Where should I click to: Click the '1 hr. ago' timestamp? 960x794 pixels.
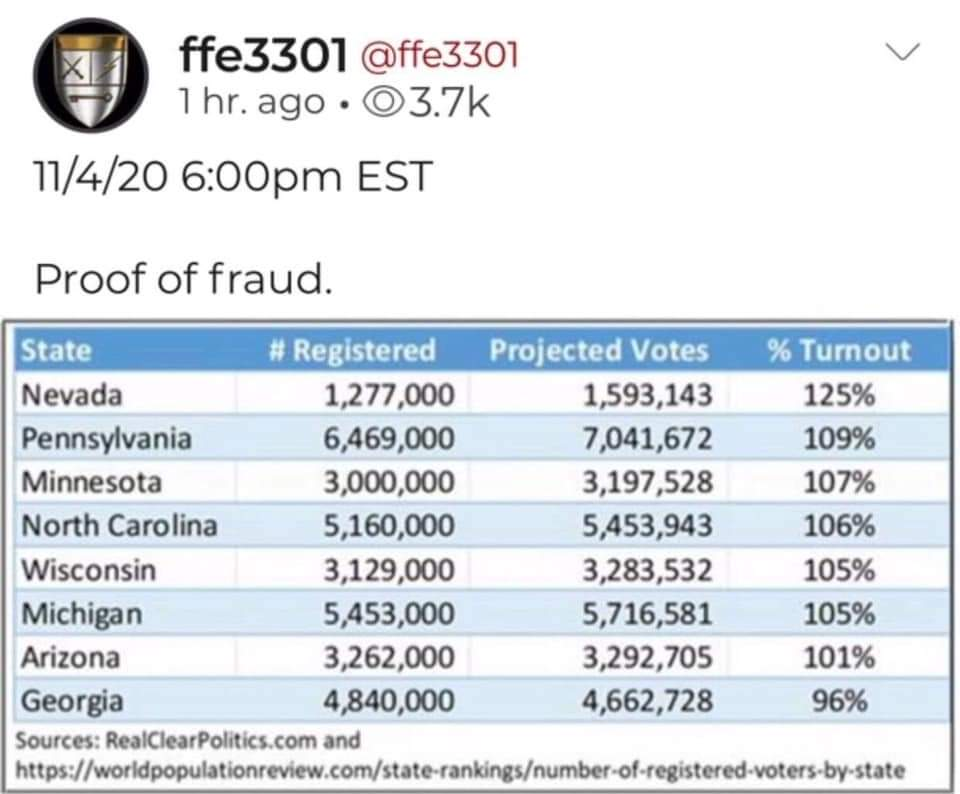click(x=251, y=103)
